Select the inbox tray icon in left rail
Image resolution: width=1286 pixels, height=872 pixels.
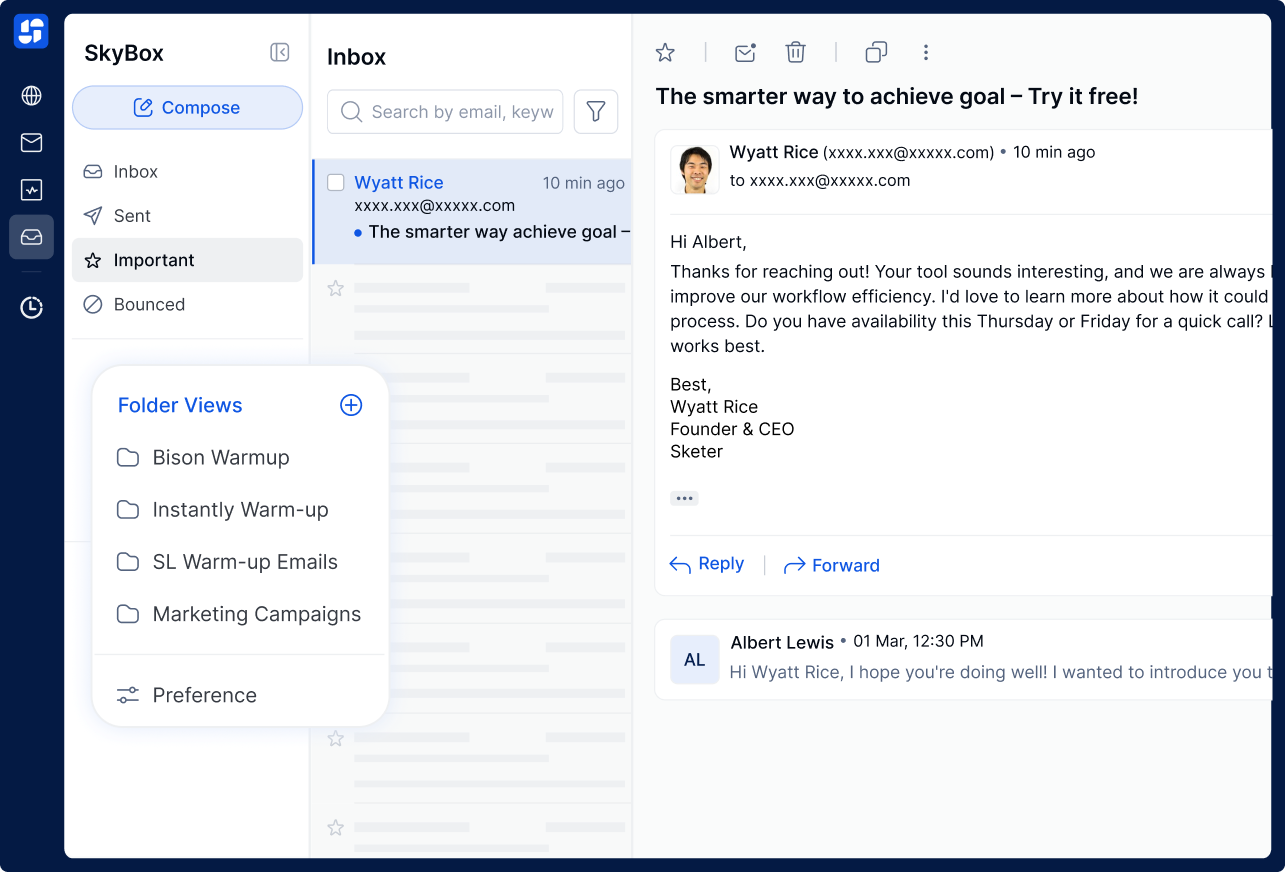pyautogui.click(x=31, y=237)
